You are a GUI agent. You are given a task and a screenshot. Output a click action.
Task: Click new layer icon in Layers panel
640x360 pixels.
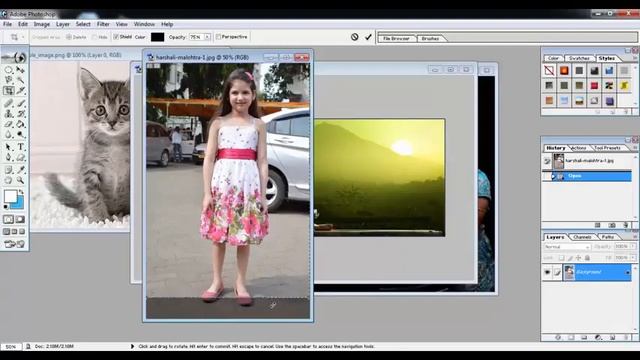click(x=612, y=338)
